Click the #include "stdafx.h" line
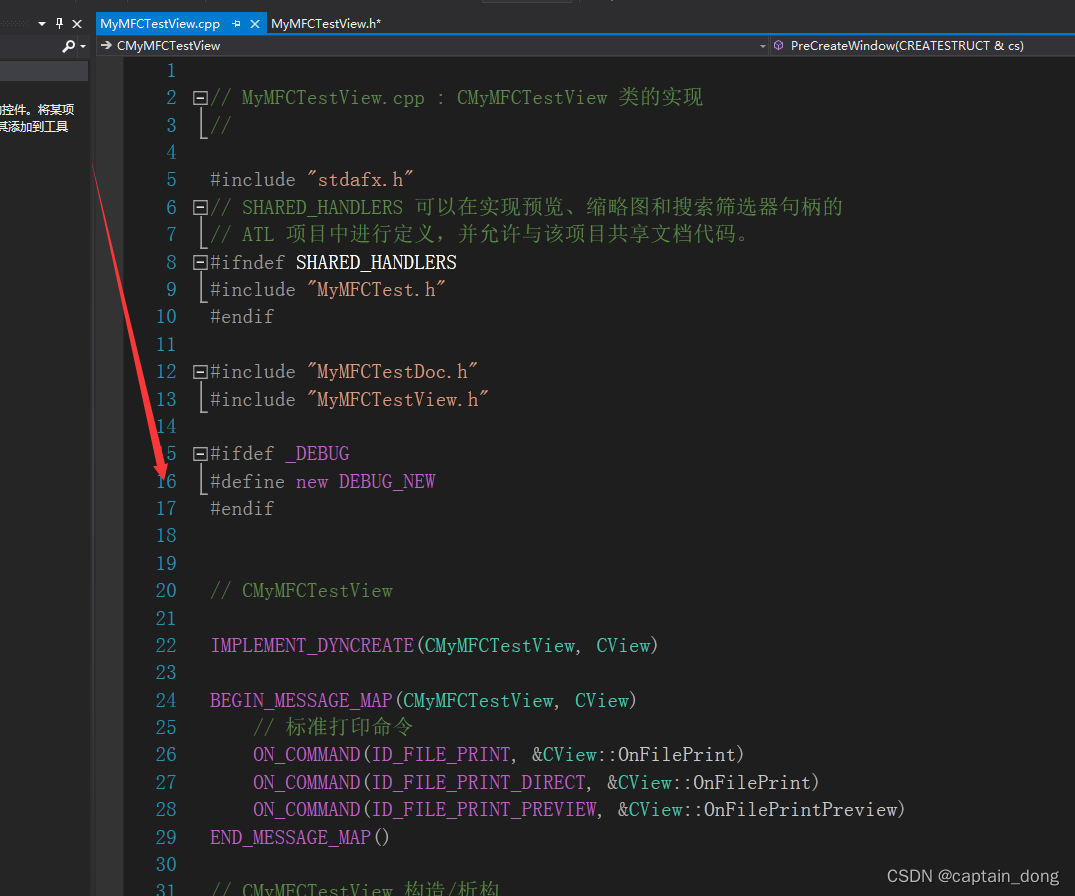 [x=312, y=180]
